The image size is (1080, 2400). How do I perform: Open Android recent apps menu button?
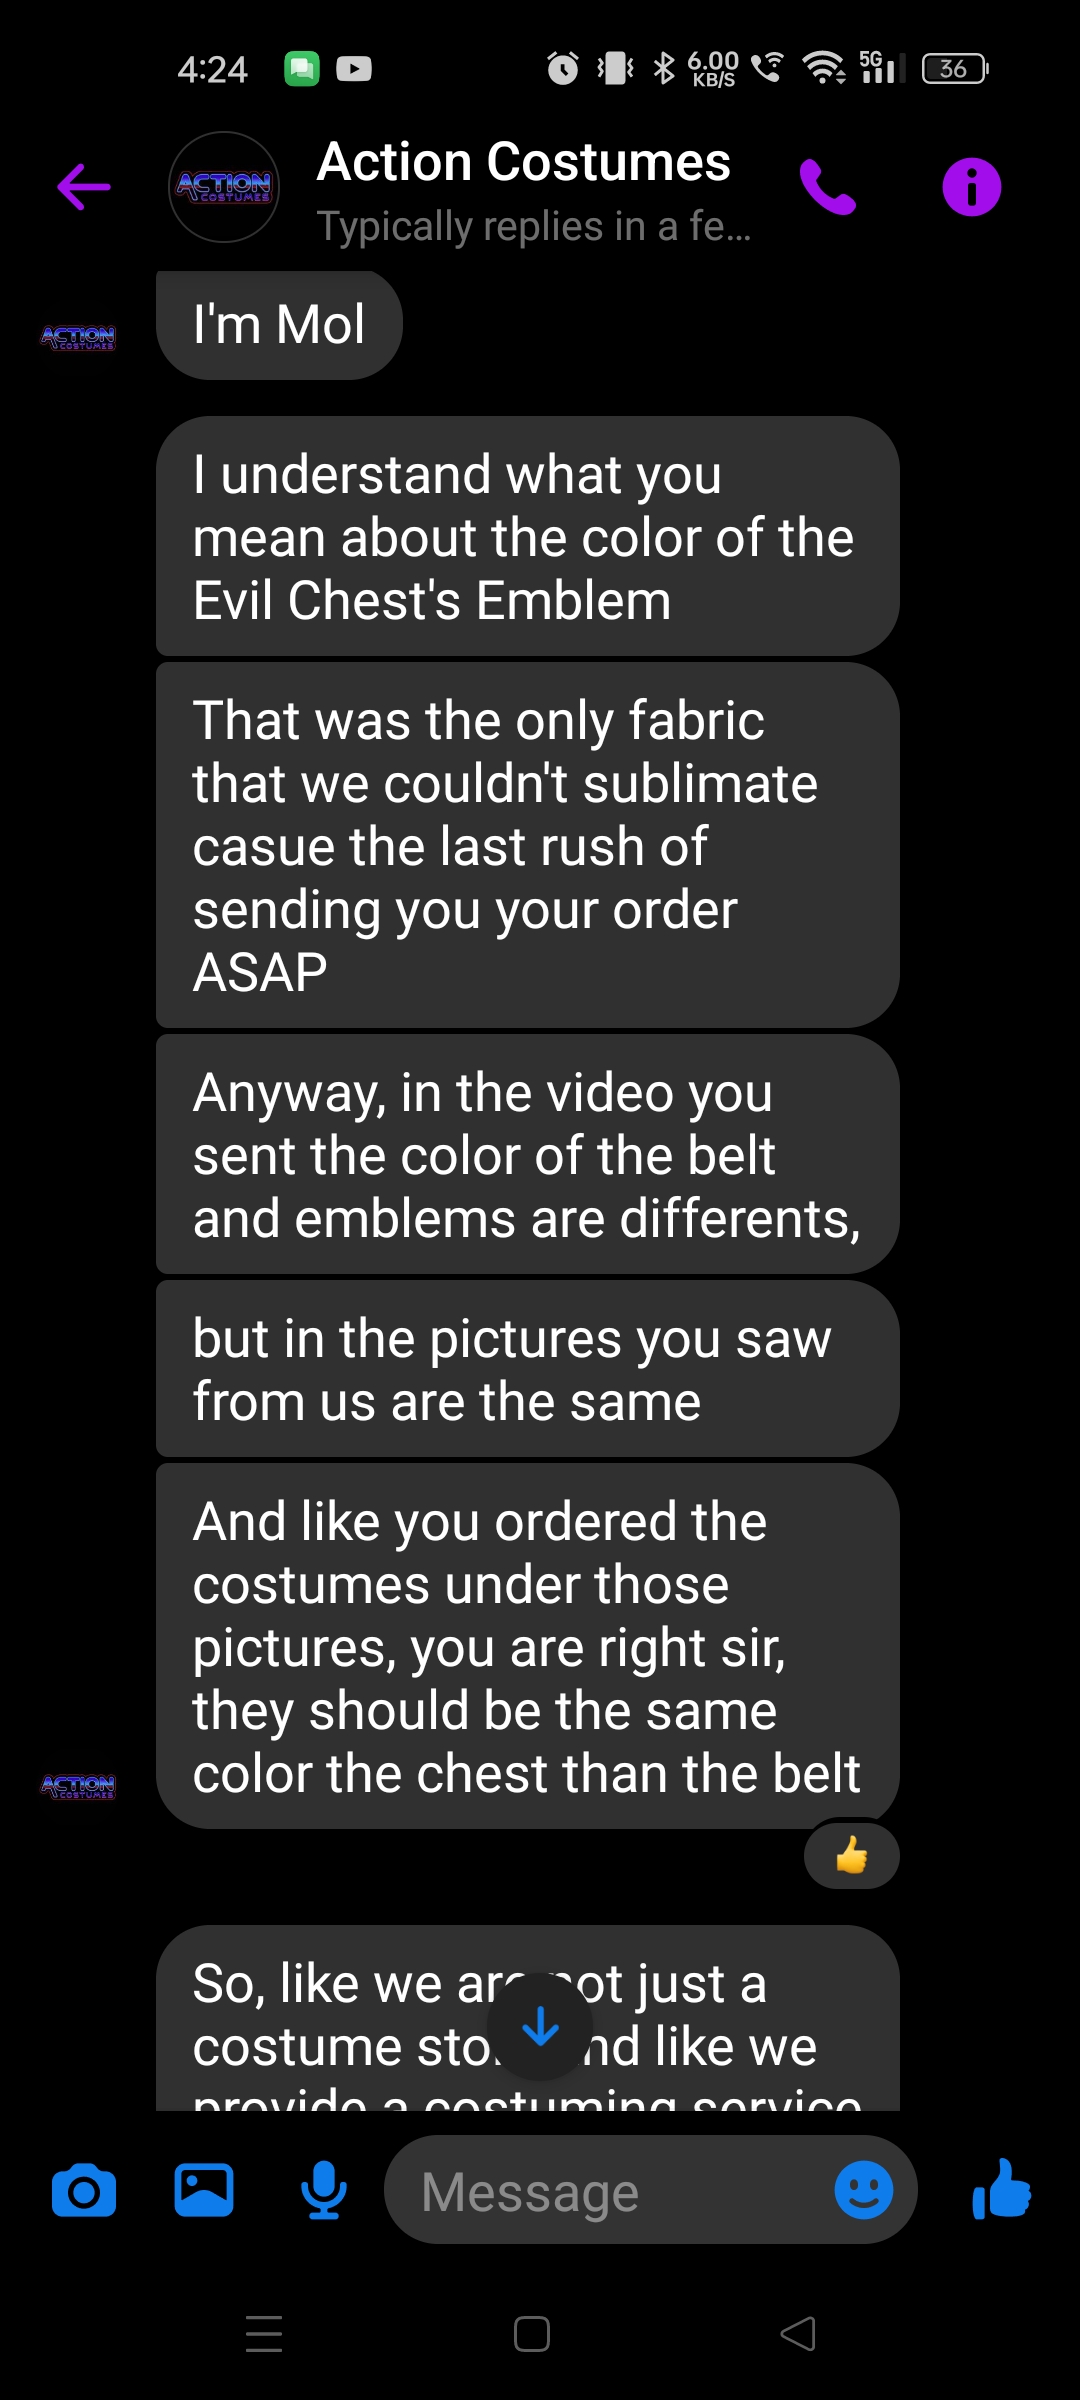[264, 2333]
